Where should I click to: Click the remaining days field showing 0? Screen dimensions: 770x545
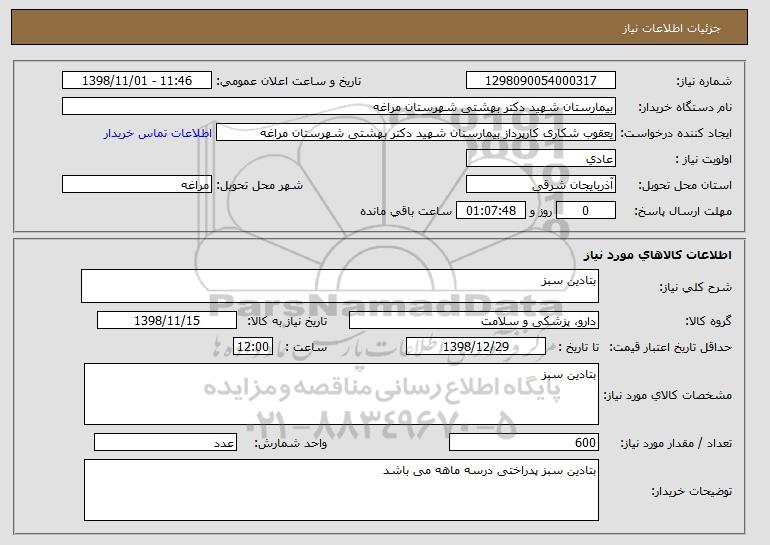585,211
